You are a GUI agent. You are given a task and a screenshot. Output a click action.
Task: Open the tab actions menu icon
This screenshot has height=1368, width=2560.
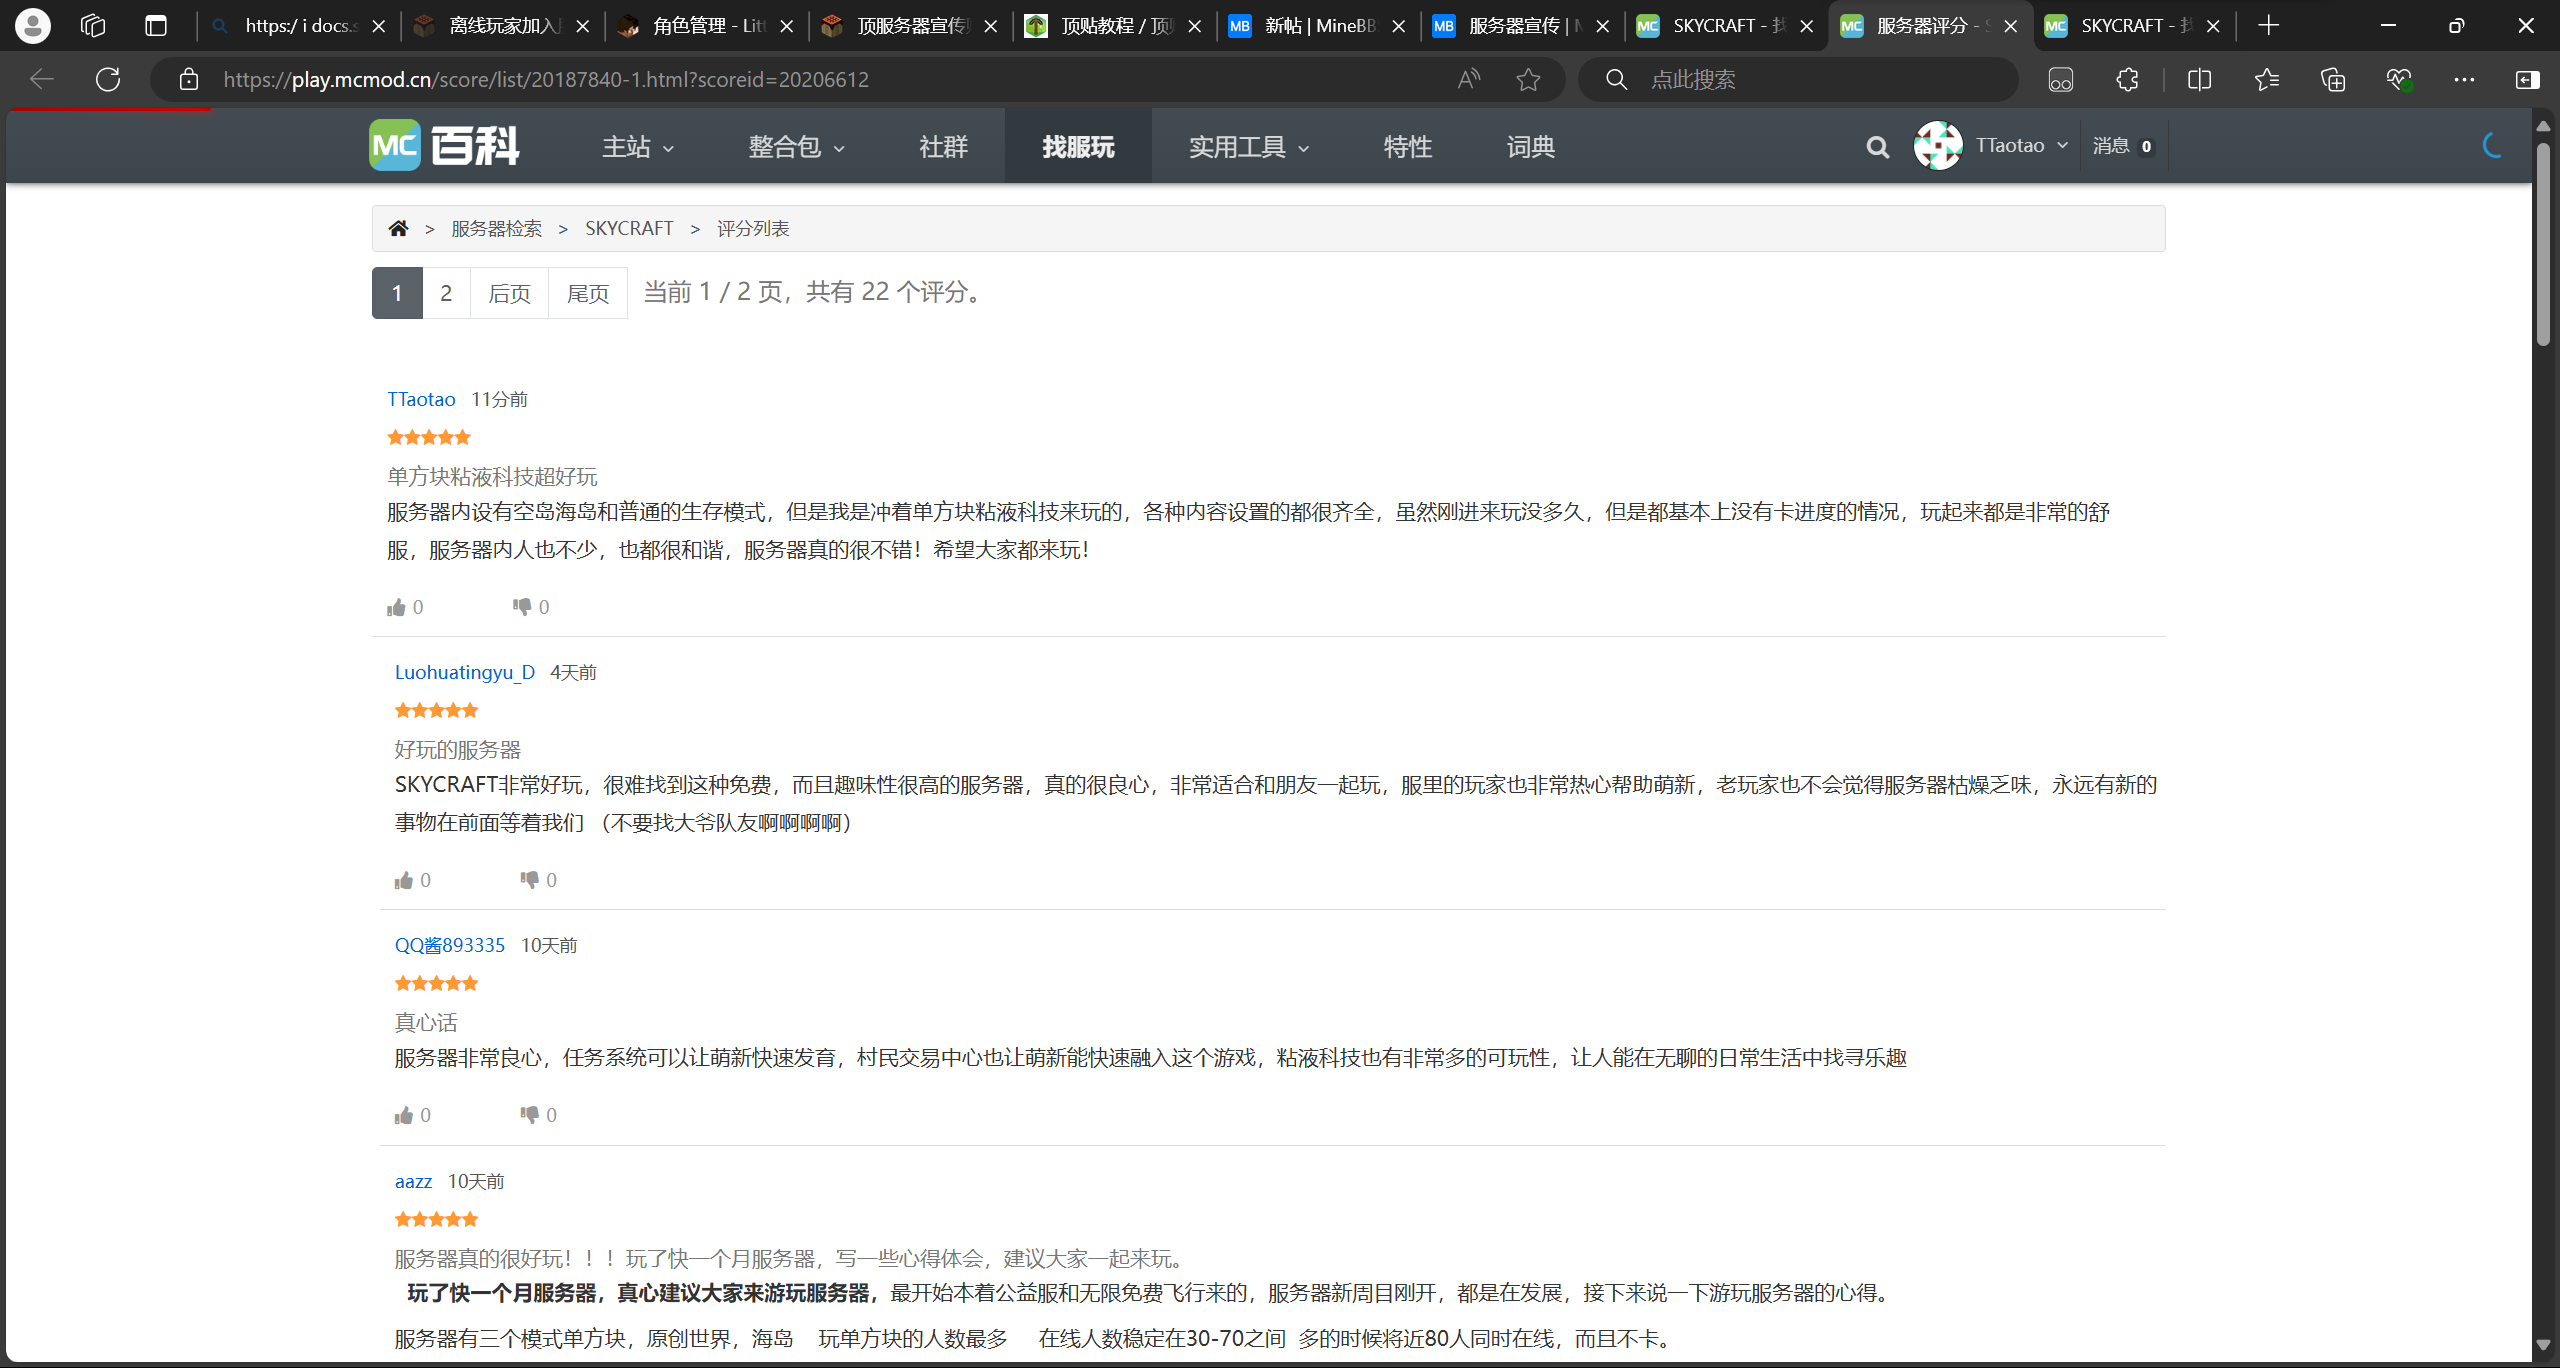click(156, 25)
